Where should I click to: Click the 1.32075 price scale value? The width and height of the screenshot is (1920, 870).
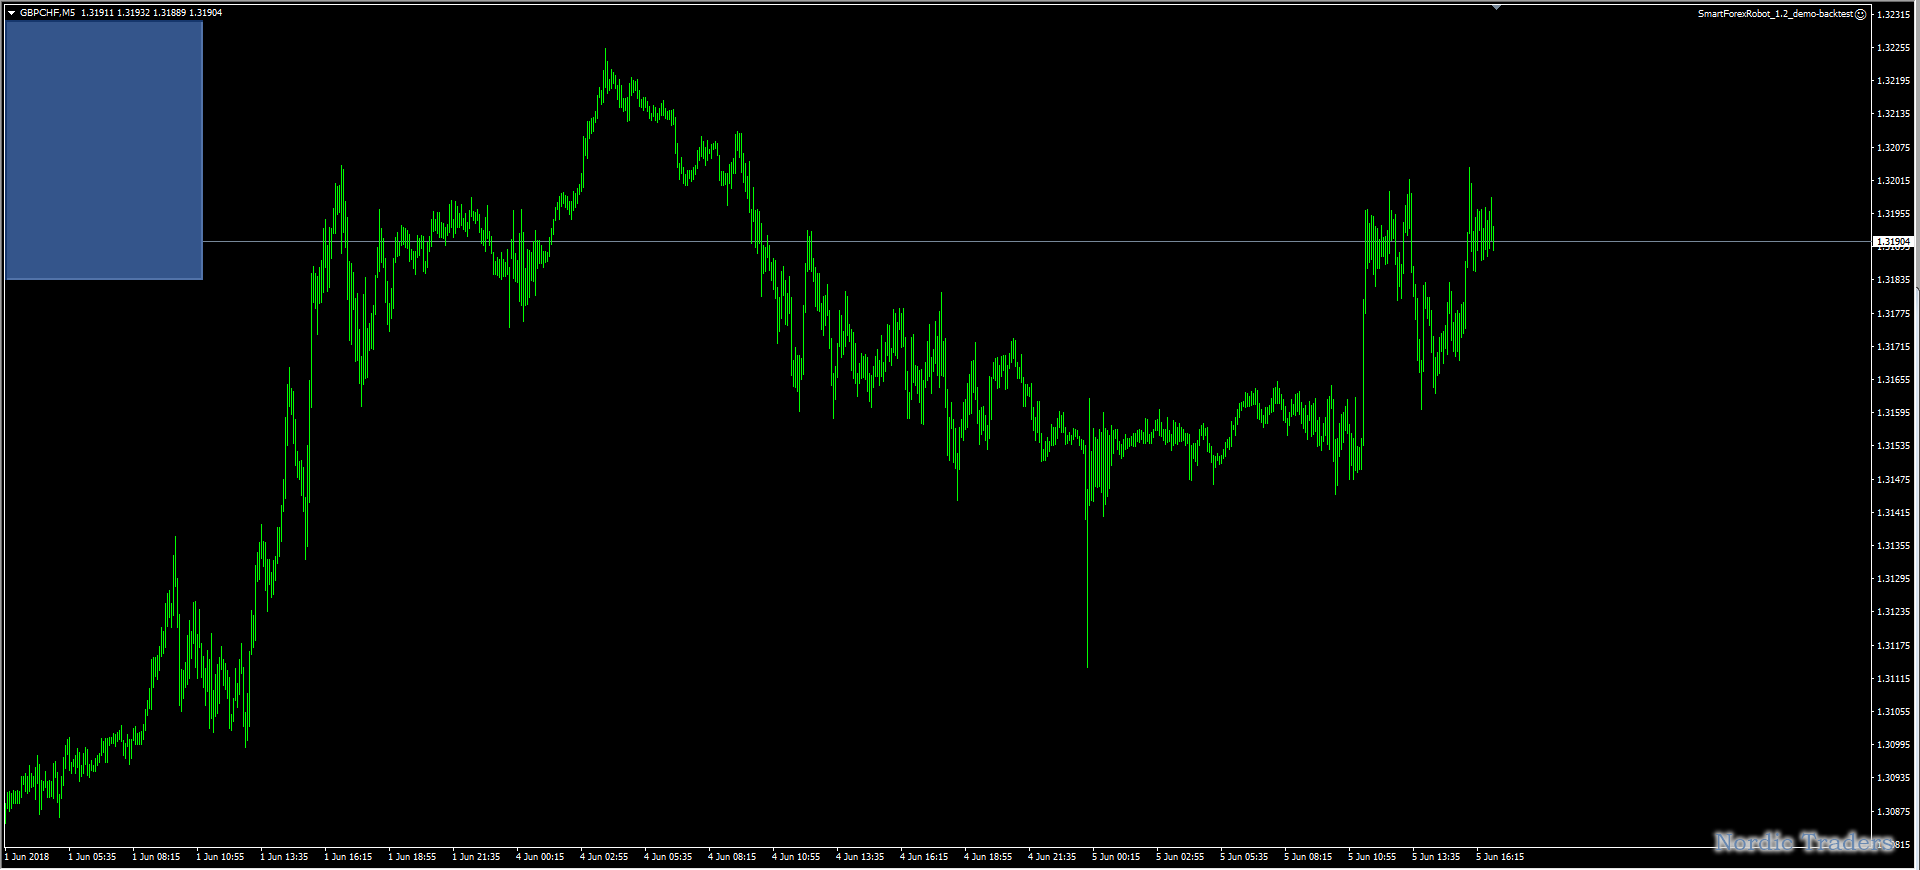click(1893, 148)
